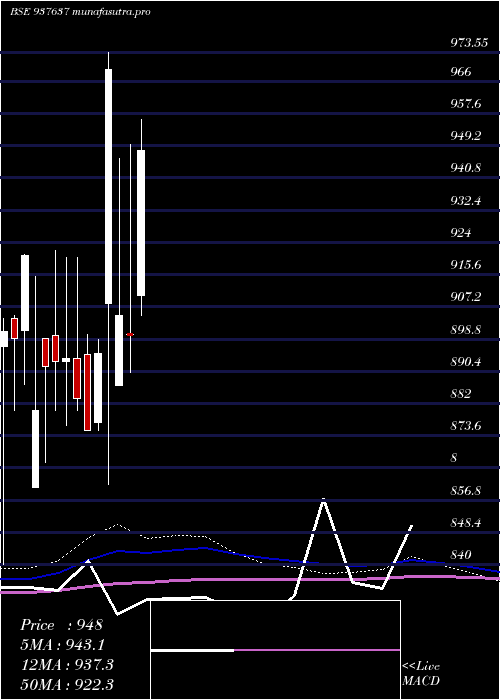Click the <<Live MACD label

(x=421, y=673)
